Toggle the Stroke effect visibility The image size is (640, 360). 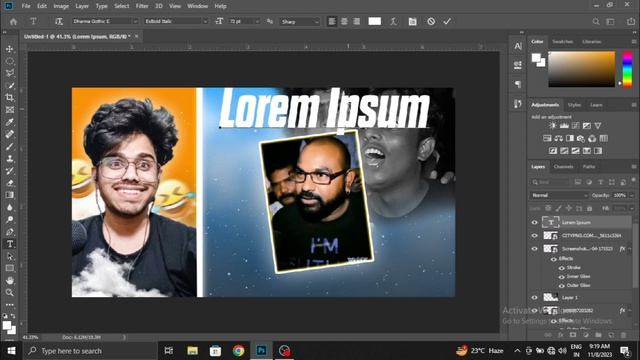[562, 268]
